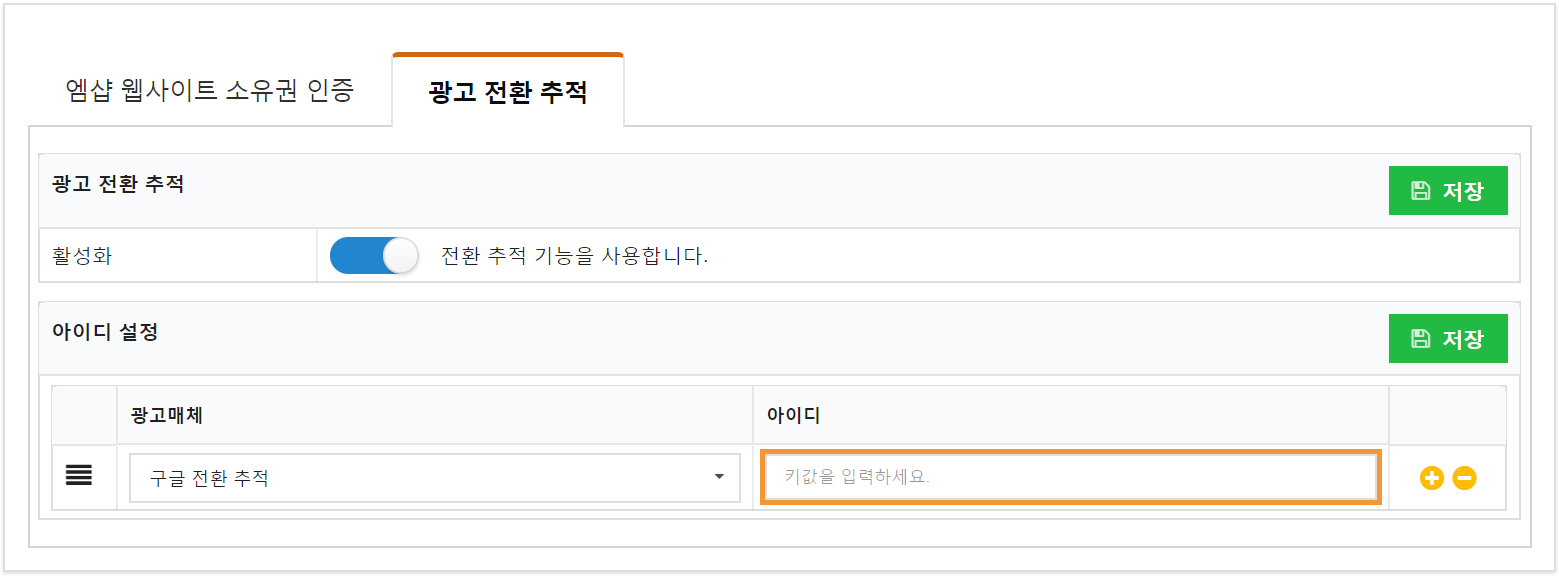Click the 아이디 설정 section title
The width and height of the screenshot is (1559, 576).
pos(105,332)
